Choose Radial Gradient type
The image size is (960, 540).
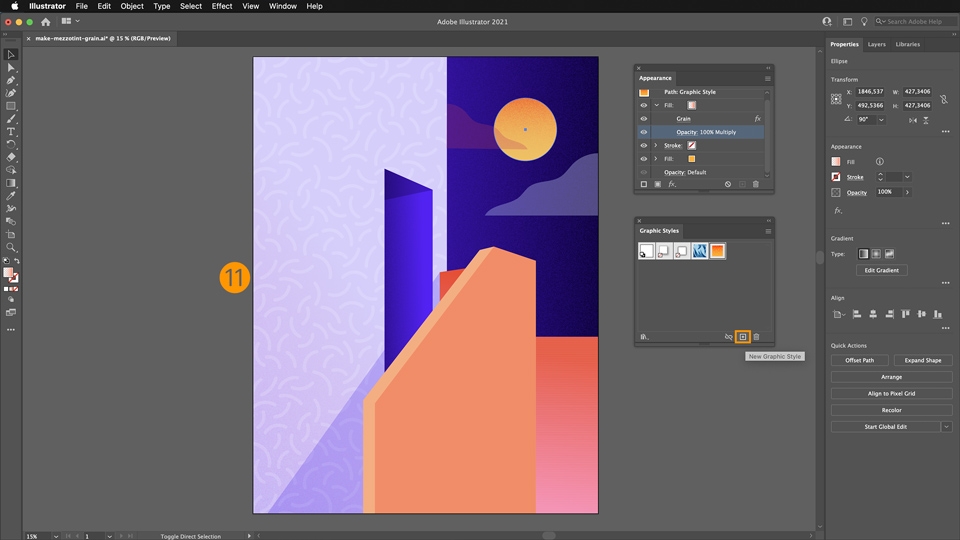tap(876, 253)
